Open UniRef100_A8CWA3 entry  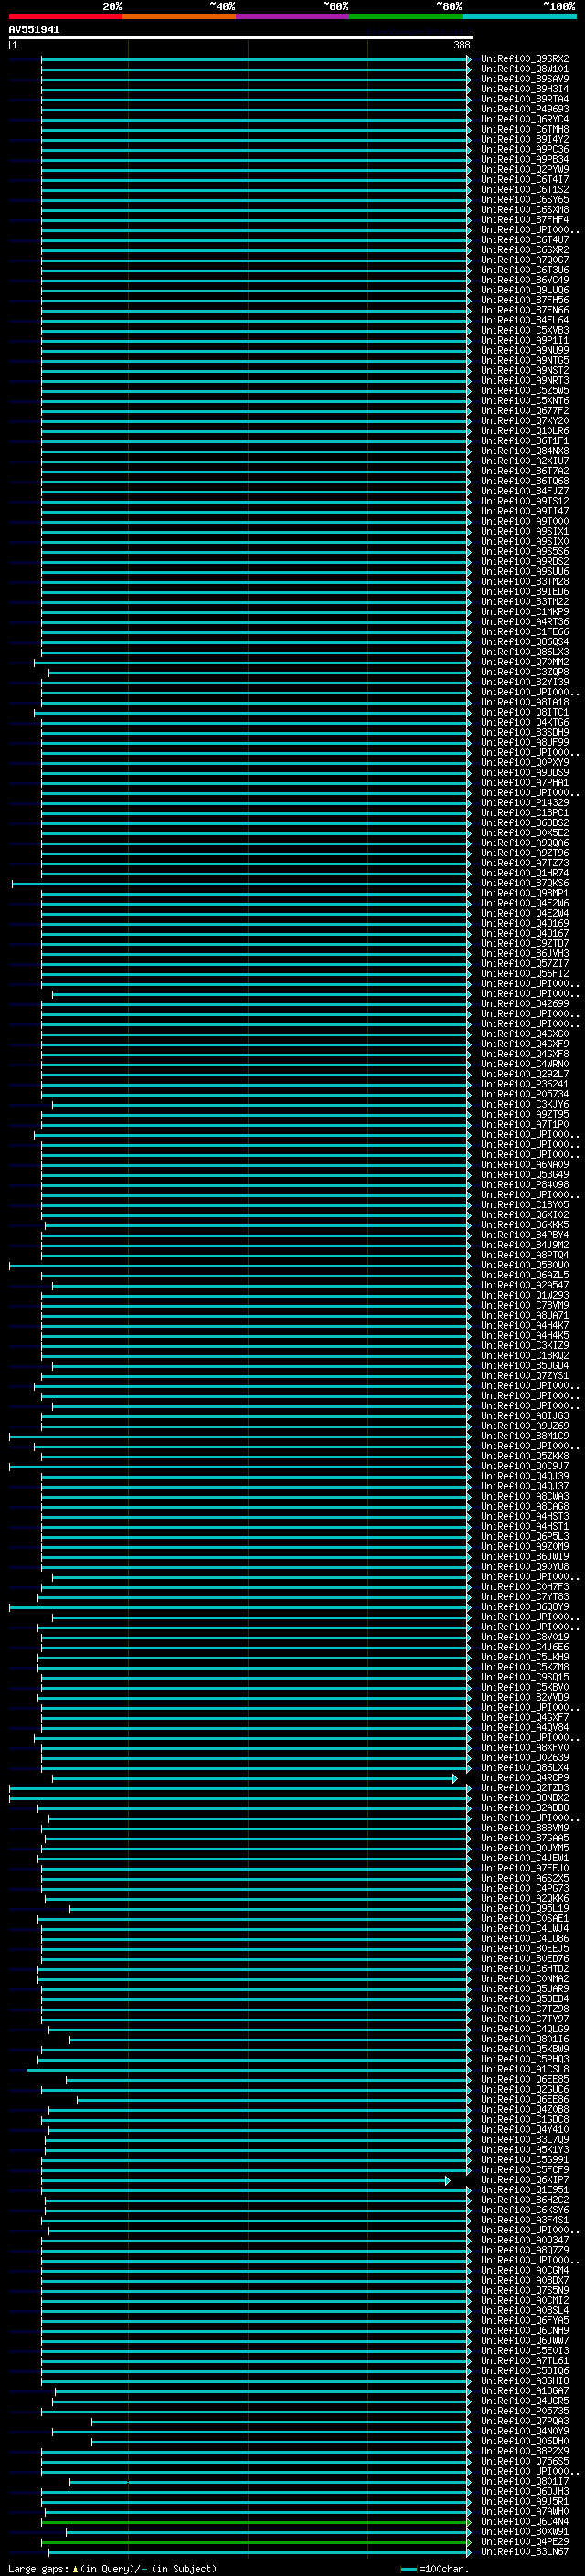click(x=525, y=1496)
